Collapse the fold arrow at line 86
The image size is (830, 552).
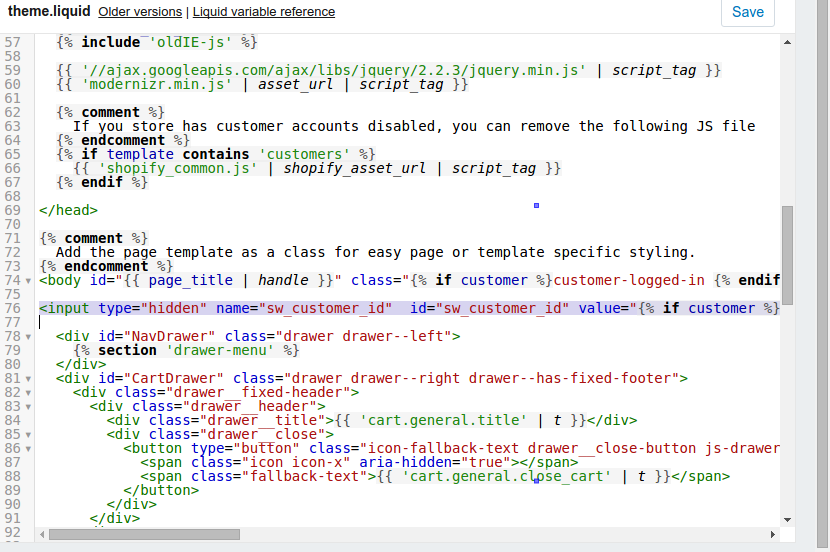(x=29, y=449)
